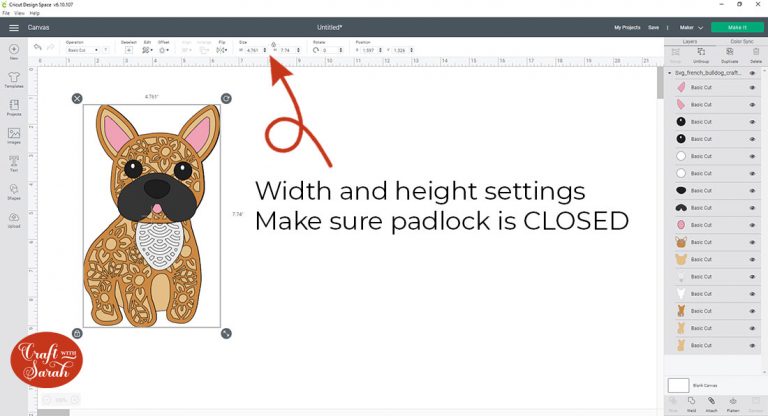768x416 pixels.
Task: Click the New project icon
Action: (14, 49)
